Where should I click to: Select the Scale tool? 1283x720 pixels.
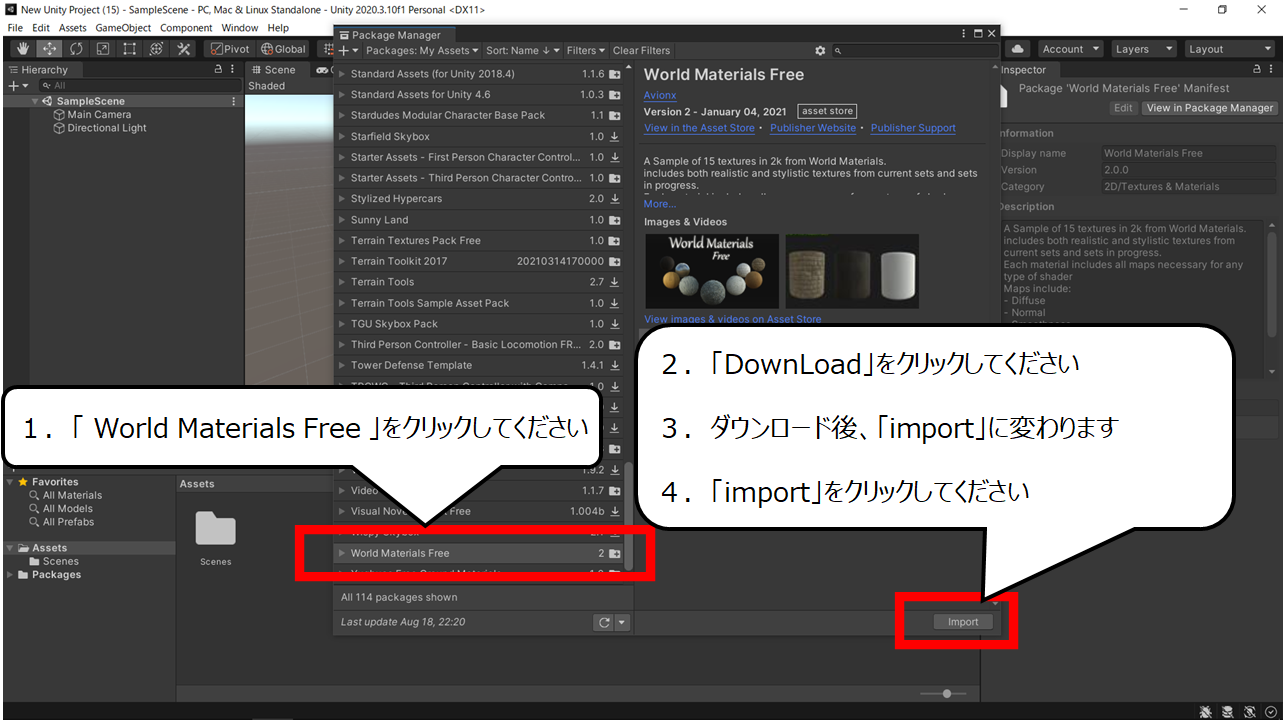103,49
